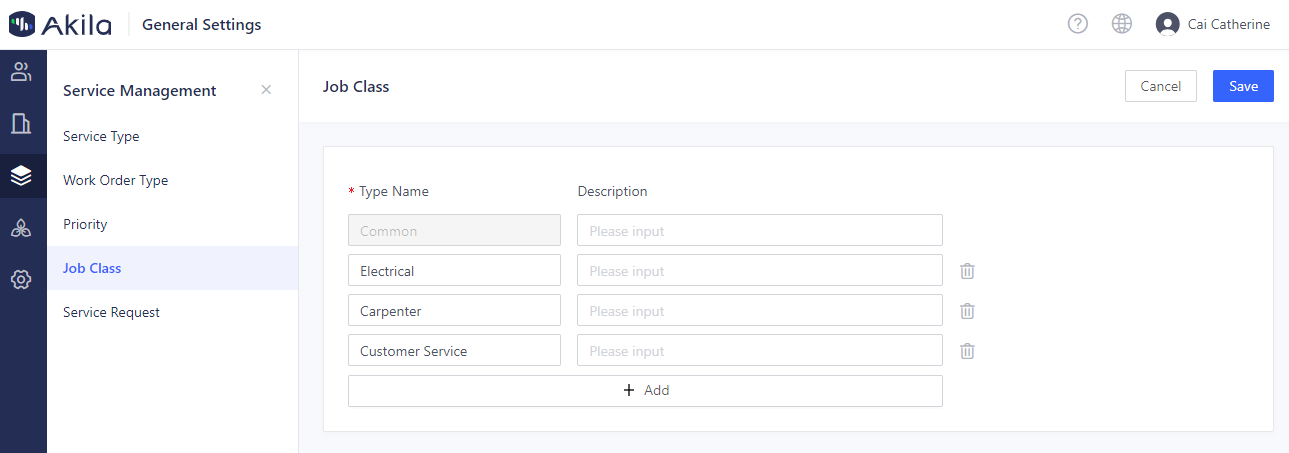Viewport: 1289px width, 453px height.
Task: Open the users section in sidebar
Action: [x=21, y=72]
